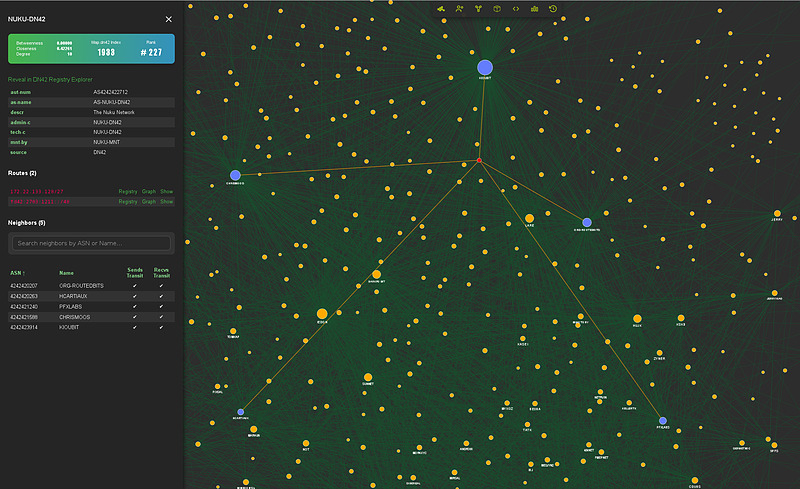
Task: Click Show for the fd42 IPv6 route
Action: coord(167,201)
